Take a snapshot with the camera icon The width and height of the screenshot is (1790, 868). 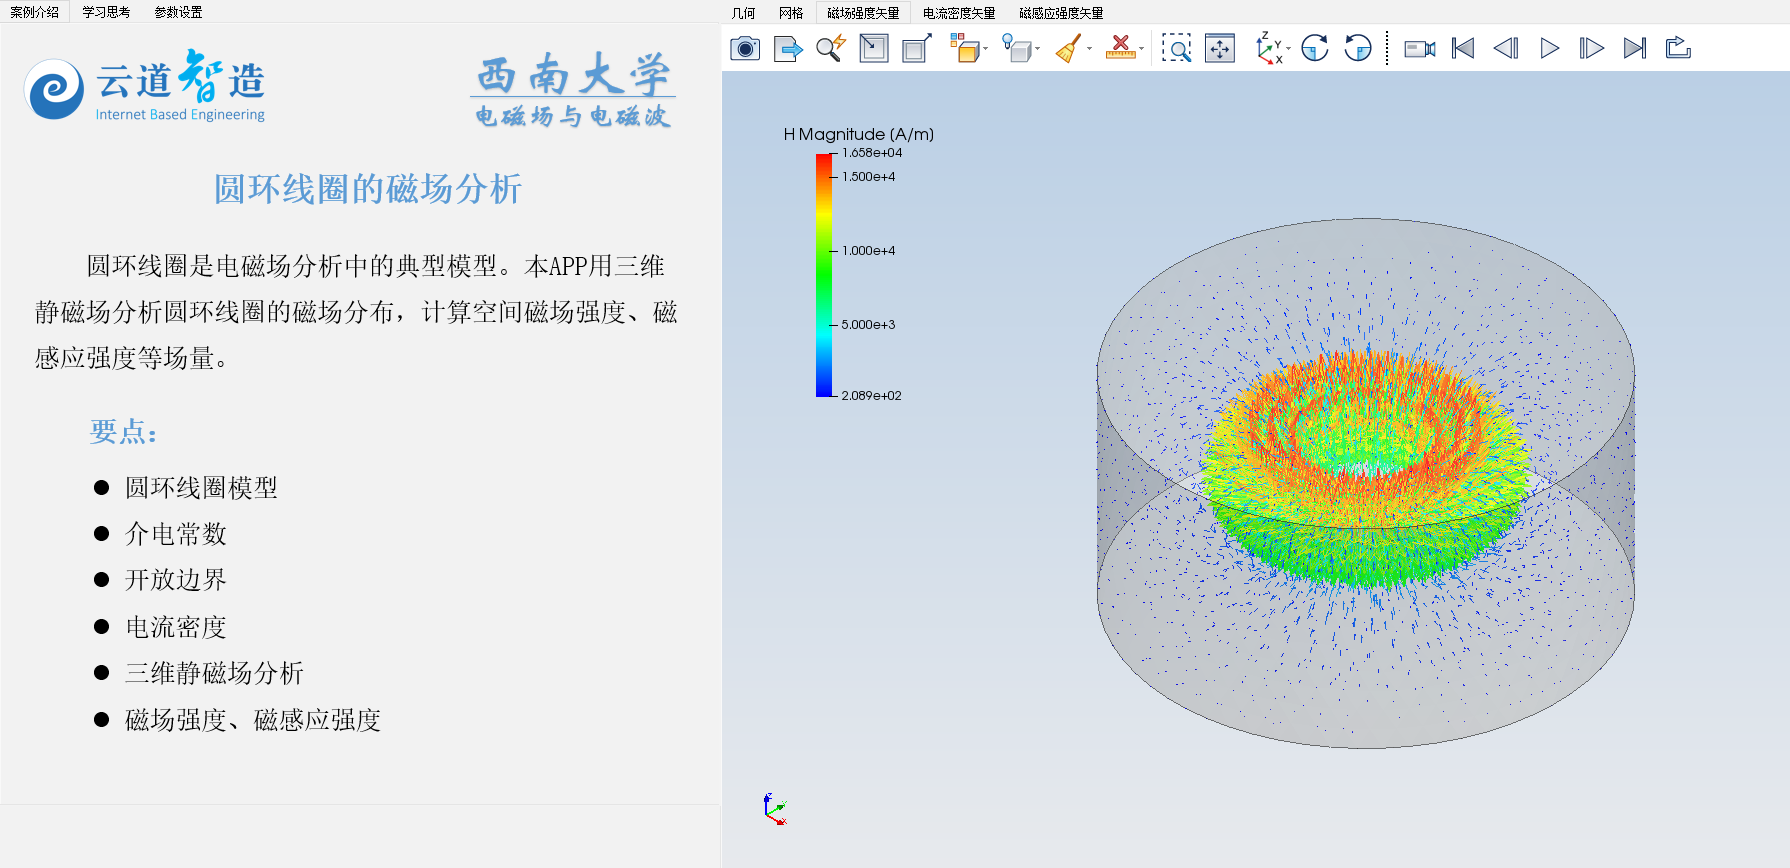point(745,48)
